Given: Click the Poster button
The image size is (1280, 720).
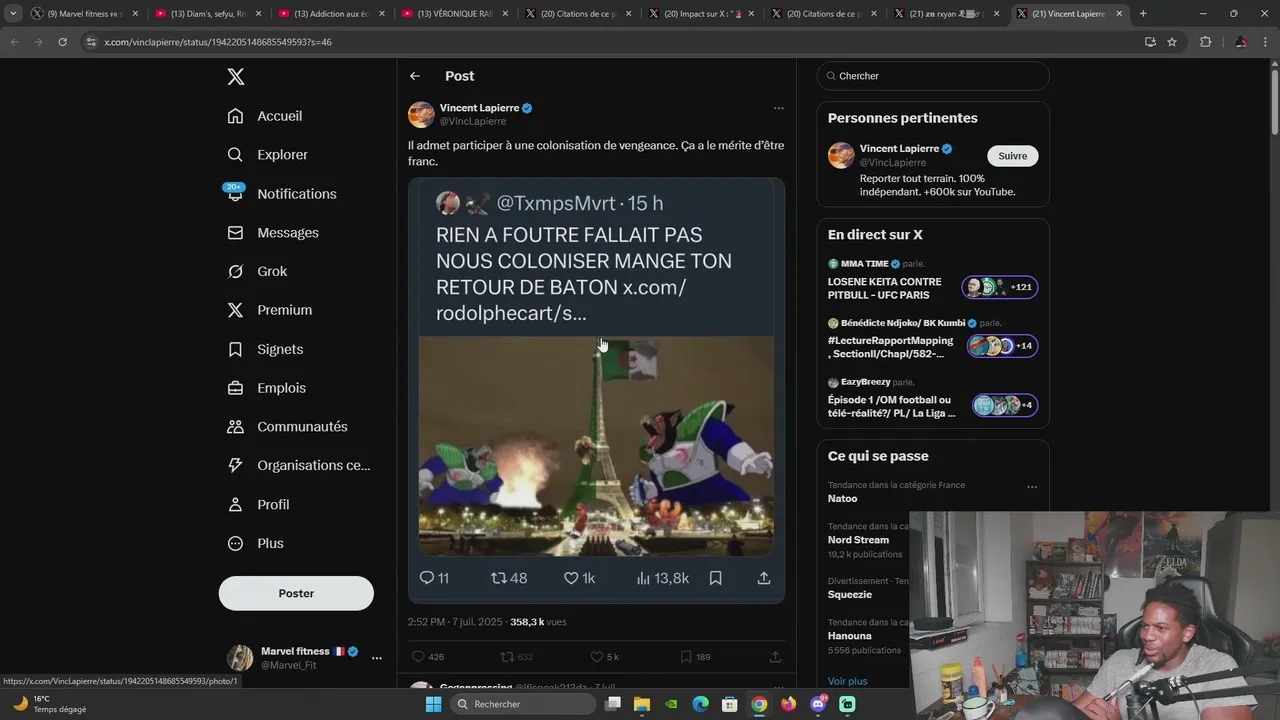Looking at the screenshot, I should [296, 593].
